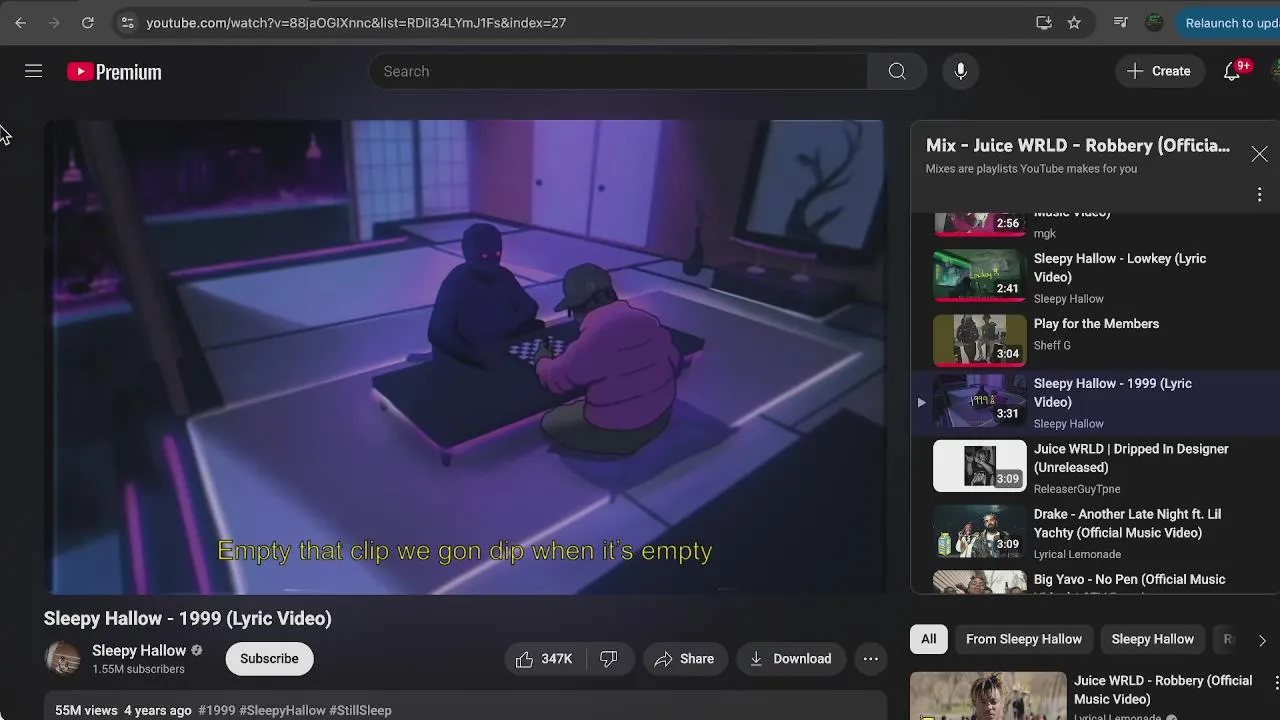Start voice search with microphone icon
Screen dimensions: 1280x720
pyautogui.click(x=960, y=71)
